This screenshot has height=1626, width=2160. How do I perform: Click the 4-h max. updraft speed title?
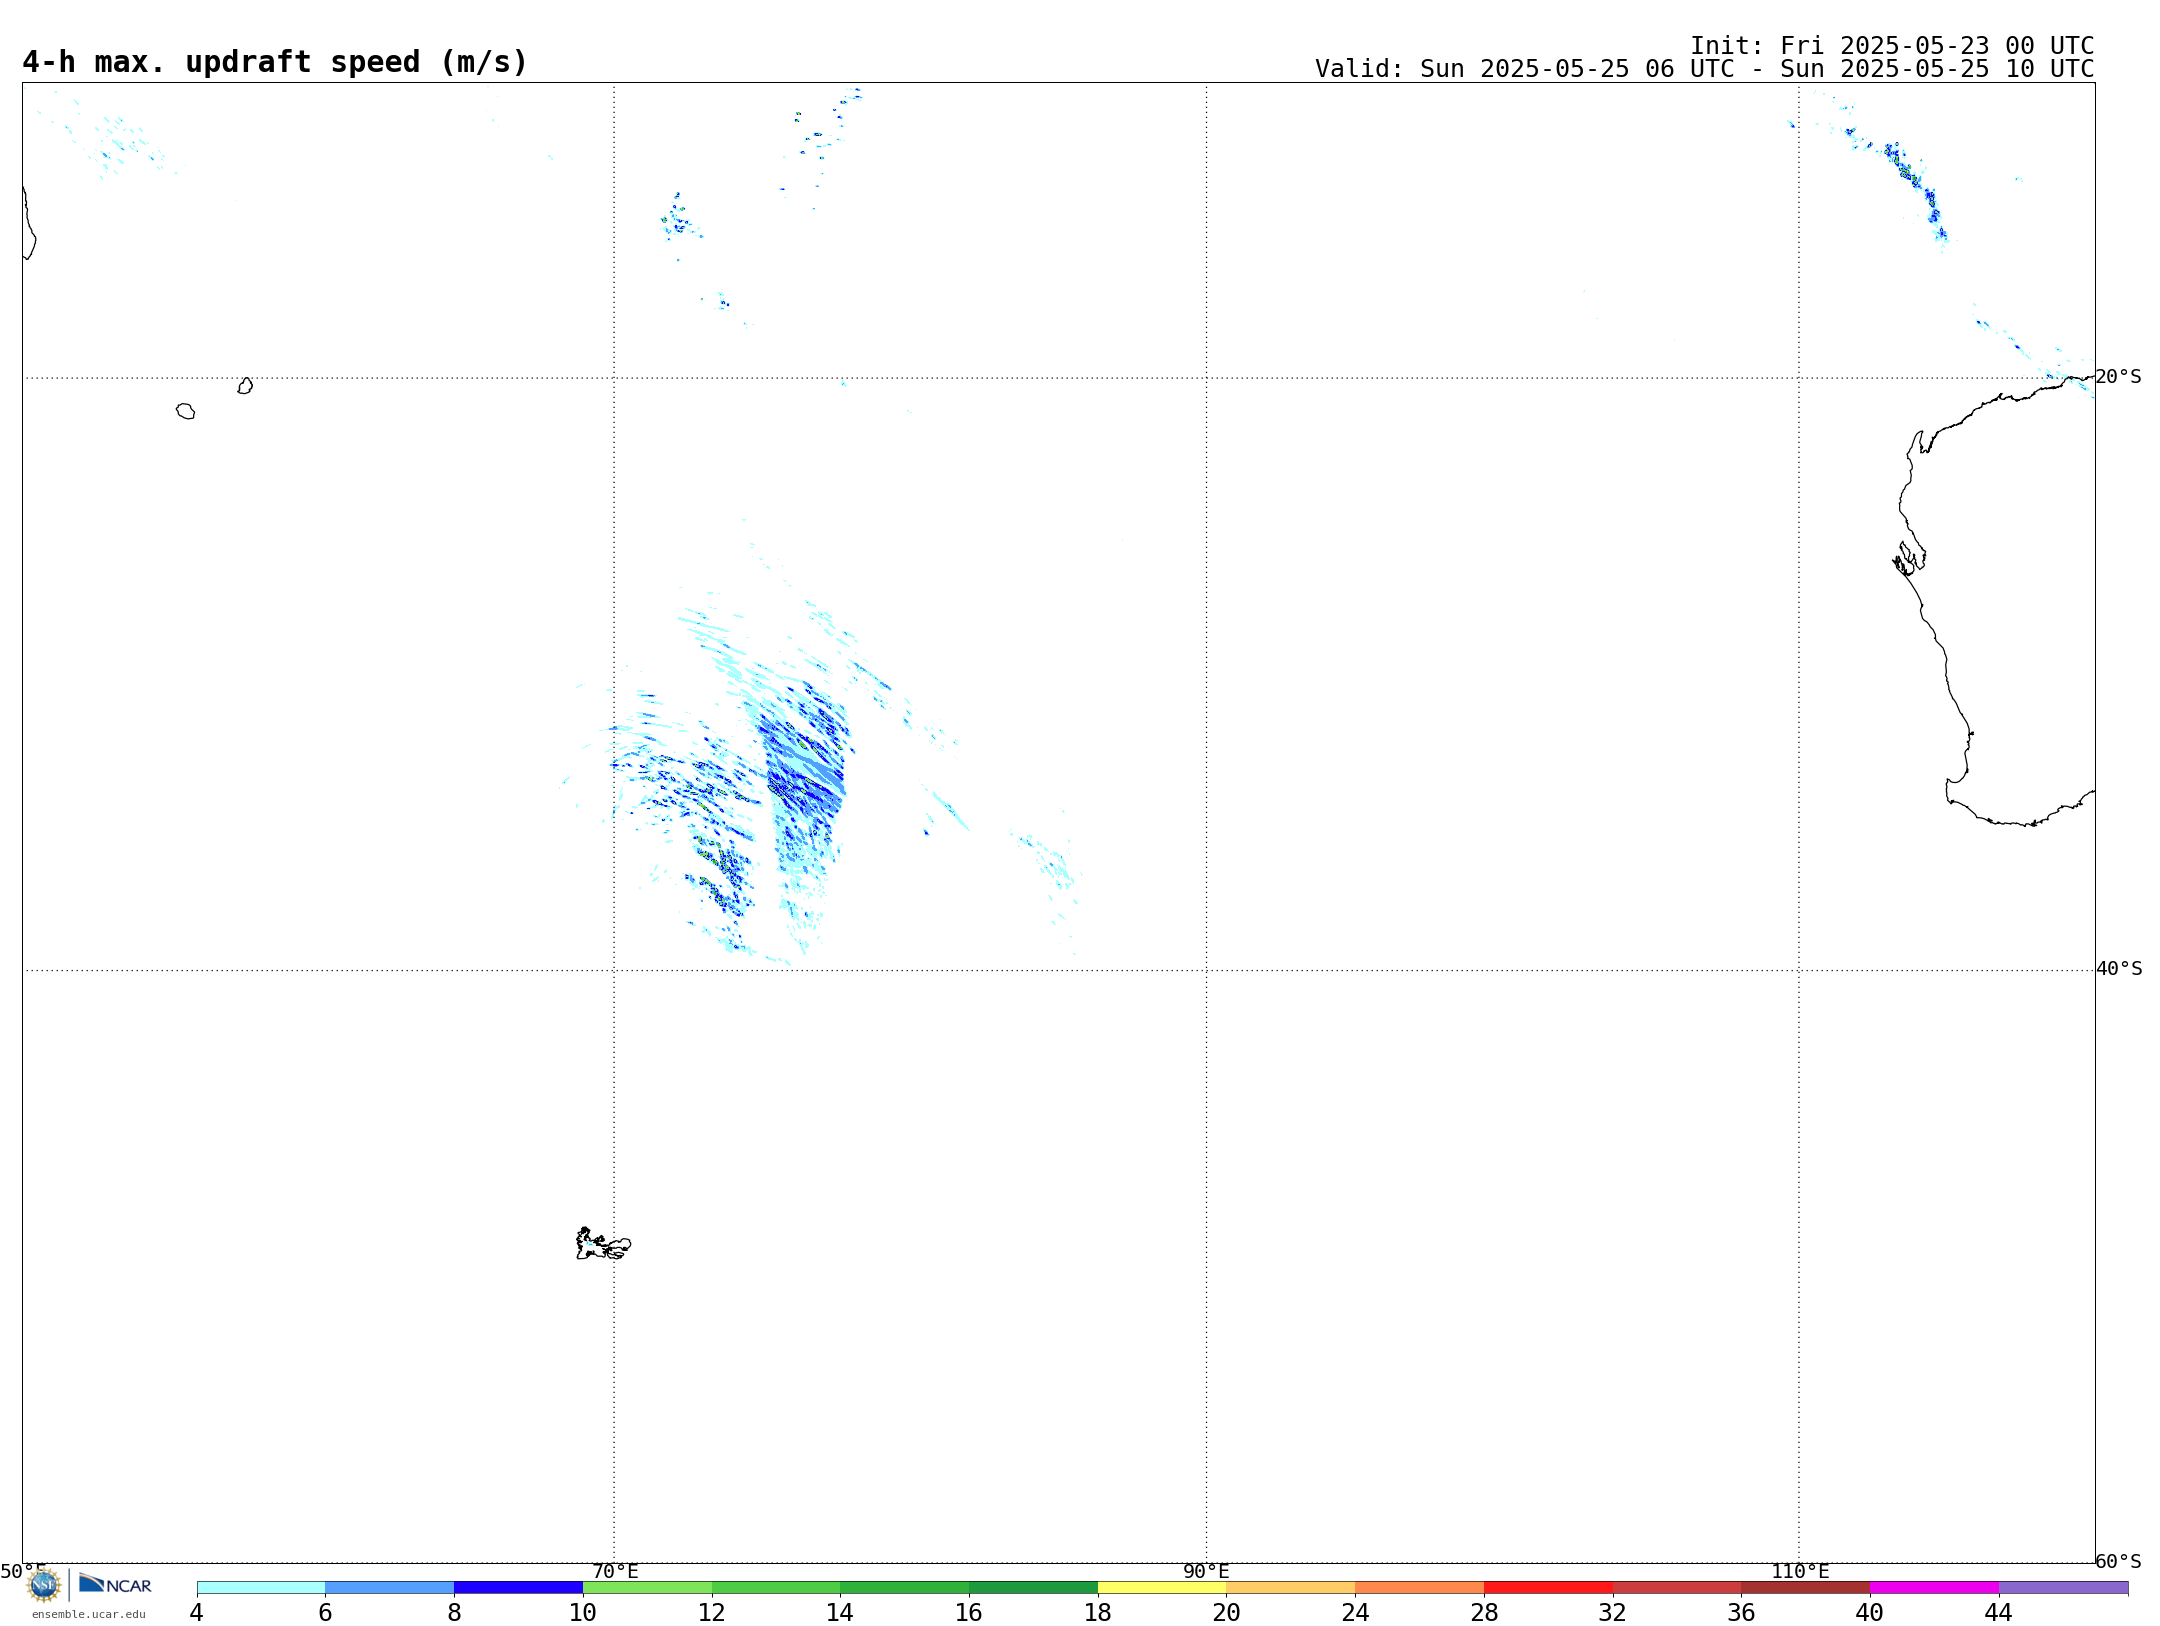(x=275, y=62)
